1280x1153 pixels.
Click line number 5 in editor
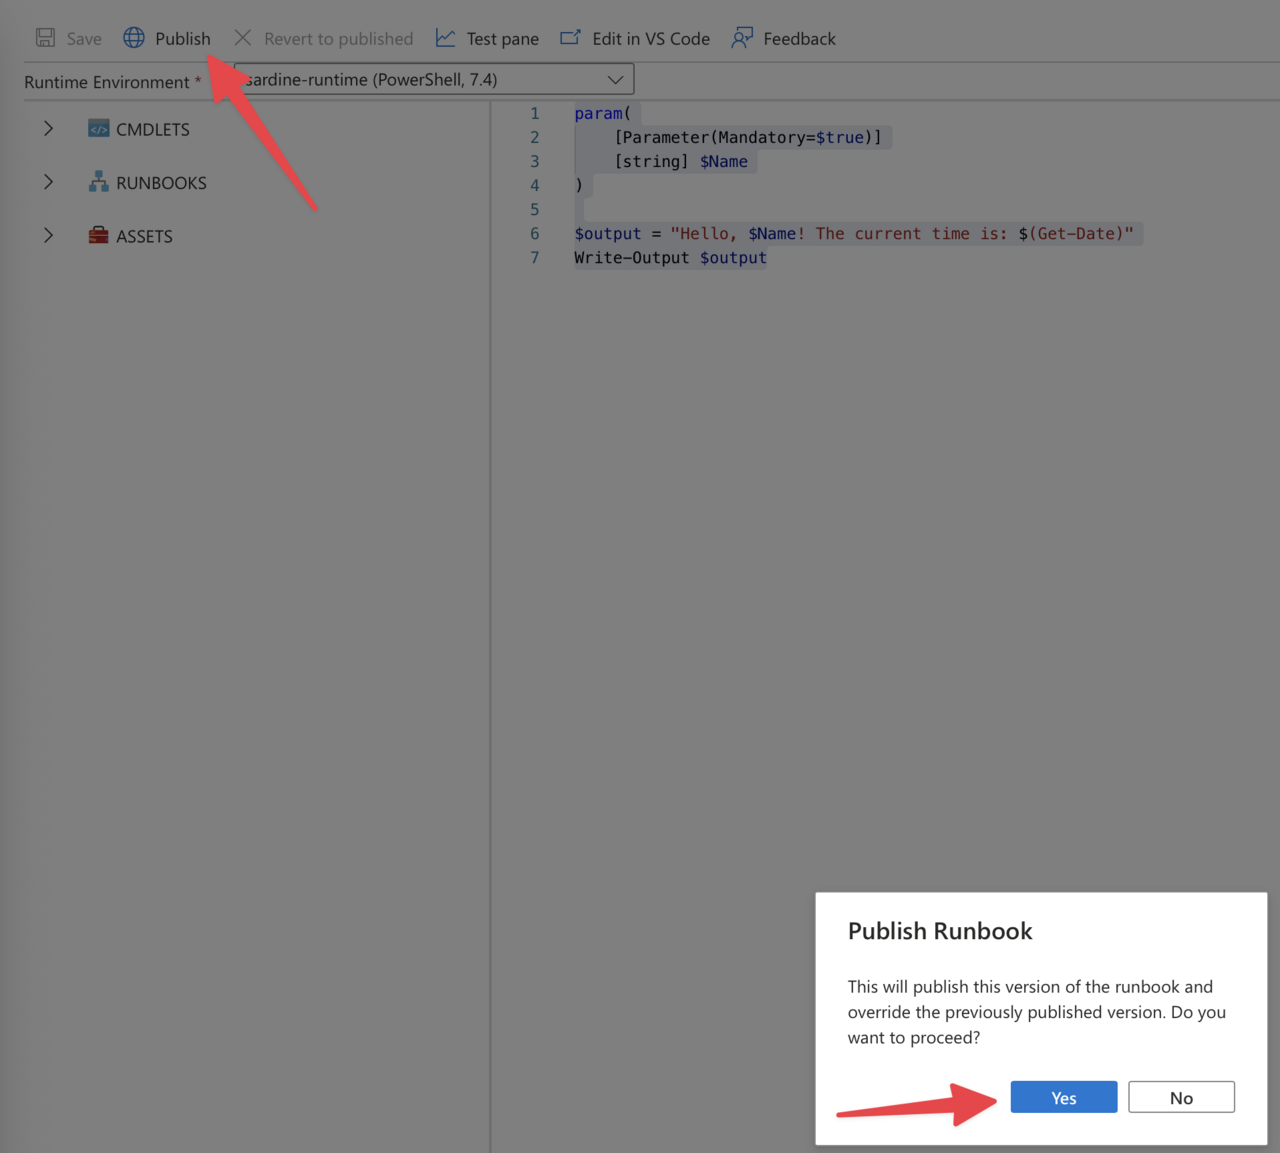[x=535, y=210]
